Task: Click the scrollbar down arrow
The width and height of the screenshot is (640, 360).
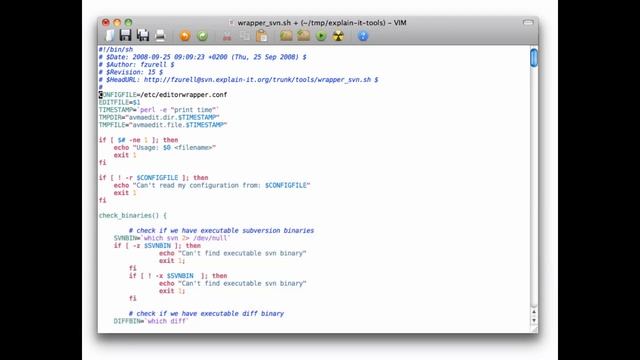Action: click(x=533, y=320)
